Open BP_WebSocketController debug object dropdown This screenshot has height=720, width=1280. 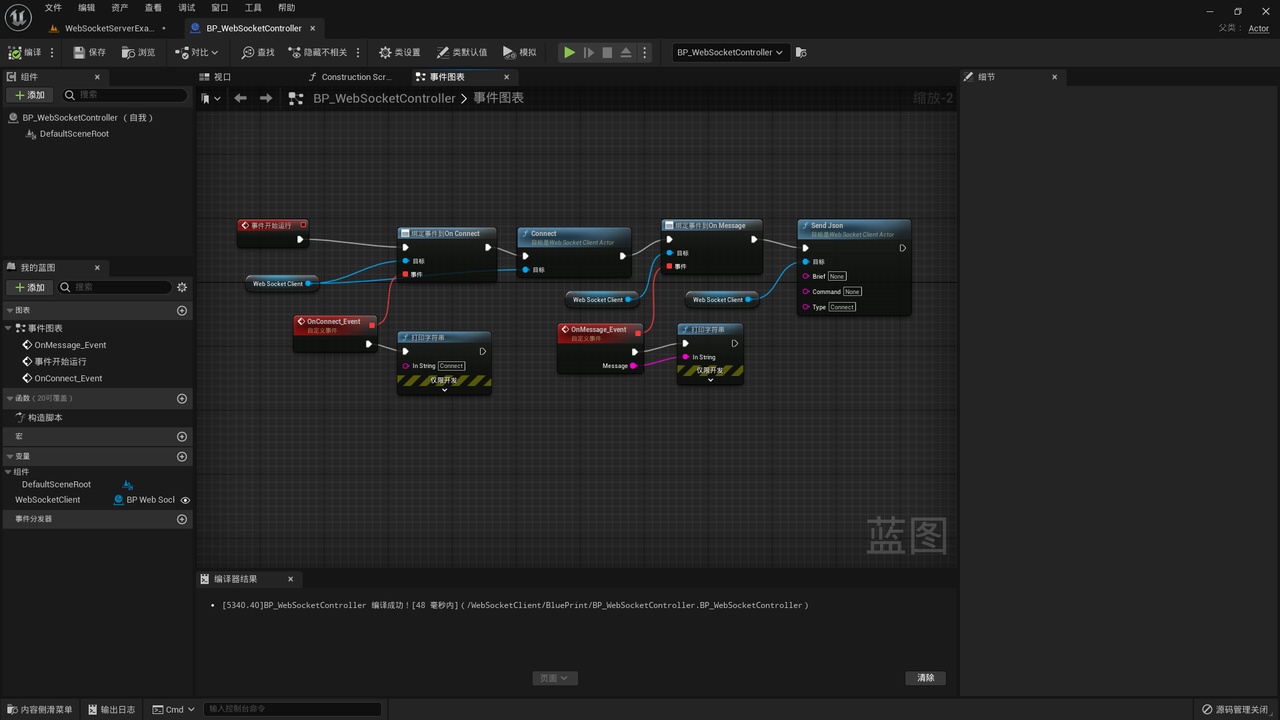pyautogui.click(x=731, y=52)
